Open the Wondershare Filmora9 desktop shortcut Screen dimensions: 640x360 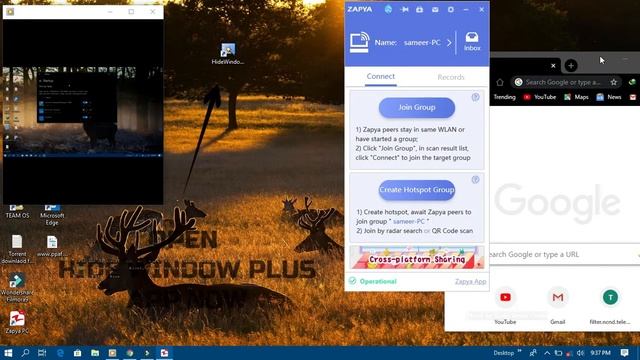click(17, 288)
